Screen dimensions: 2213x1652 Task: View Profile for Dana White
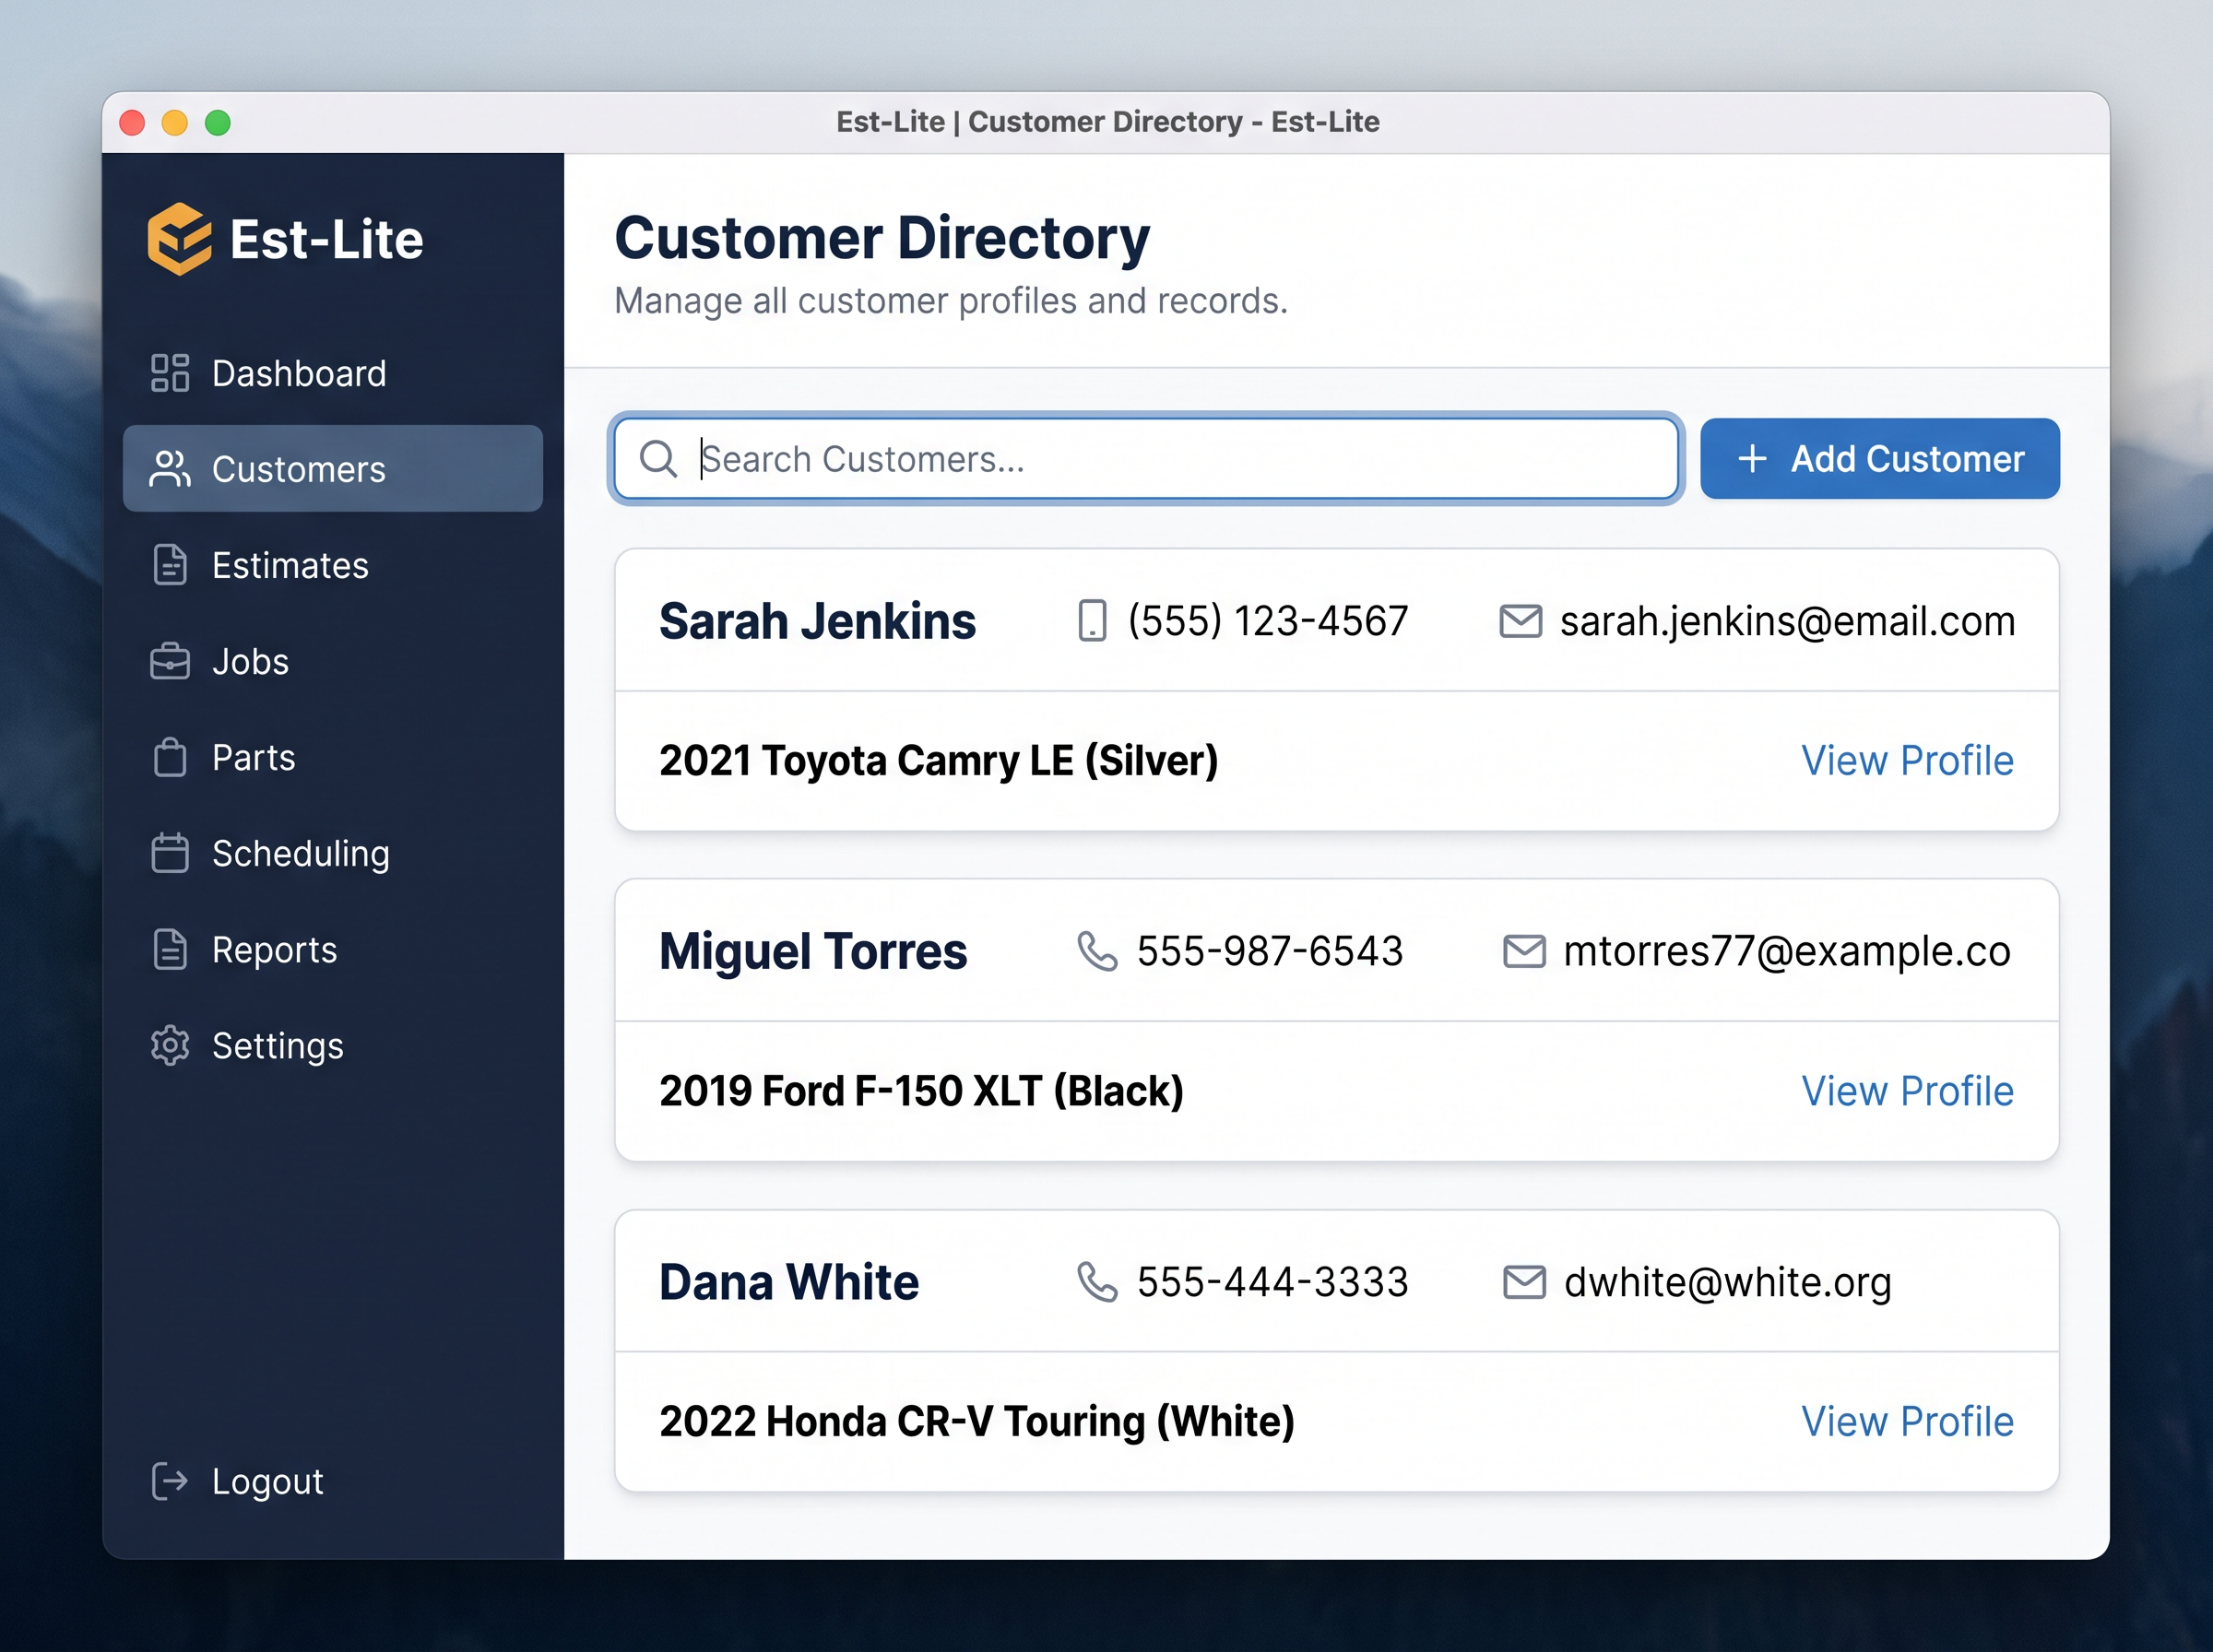click(x=1906, y=1421)
